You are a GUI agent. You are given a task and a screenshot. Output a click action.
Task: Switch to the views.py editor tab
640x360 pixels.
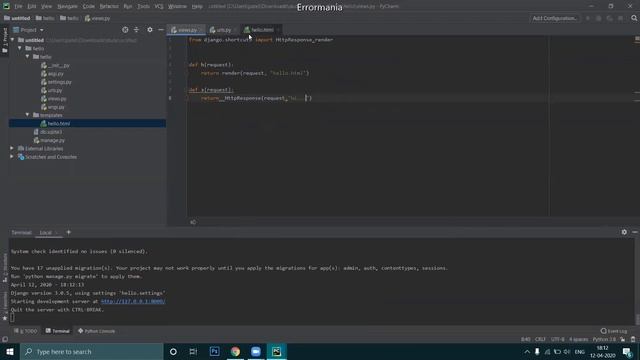coord(185,30)
